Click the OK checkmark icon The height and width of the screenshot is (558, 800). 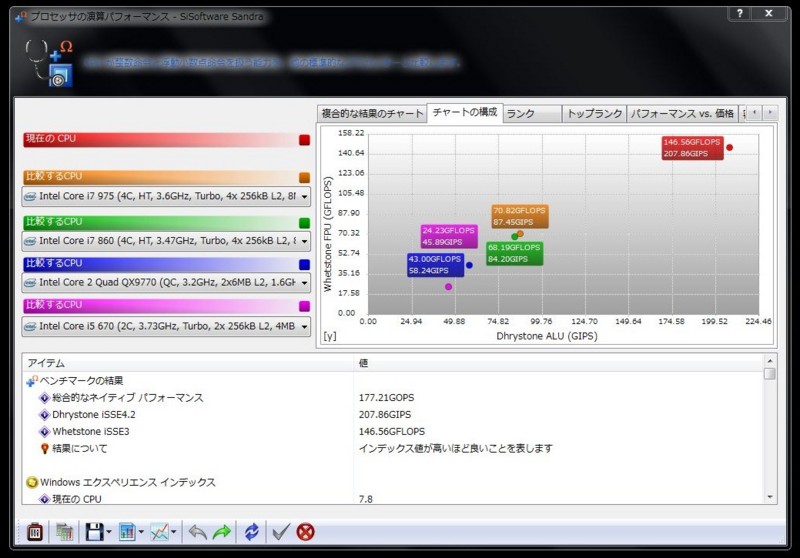pyautogui.click(x=281, y=532)
